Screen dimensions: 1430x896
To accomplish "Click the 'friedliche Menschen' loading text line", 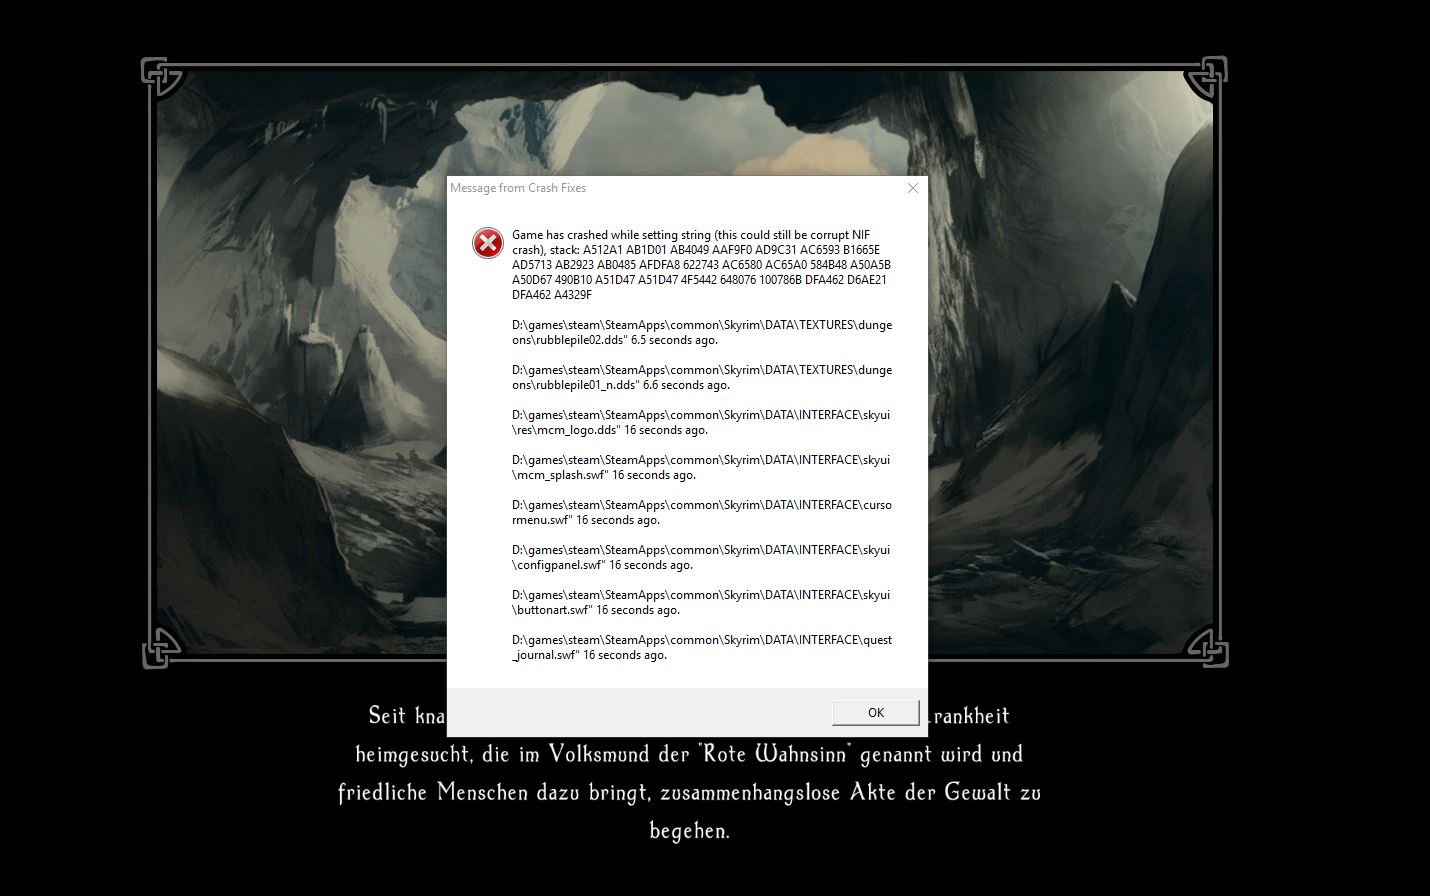I will coord(432,792).
